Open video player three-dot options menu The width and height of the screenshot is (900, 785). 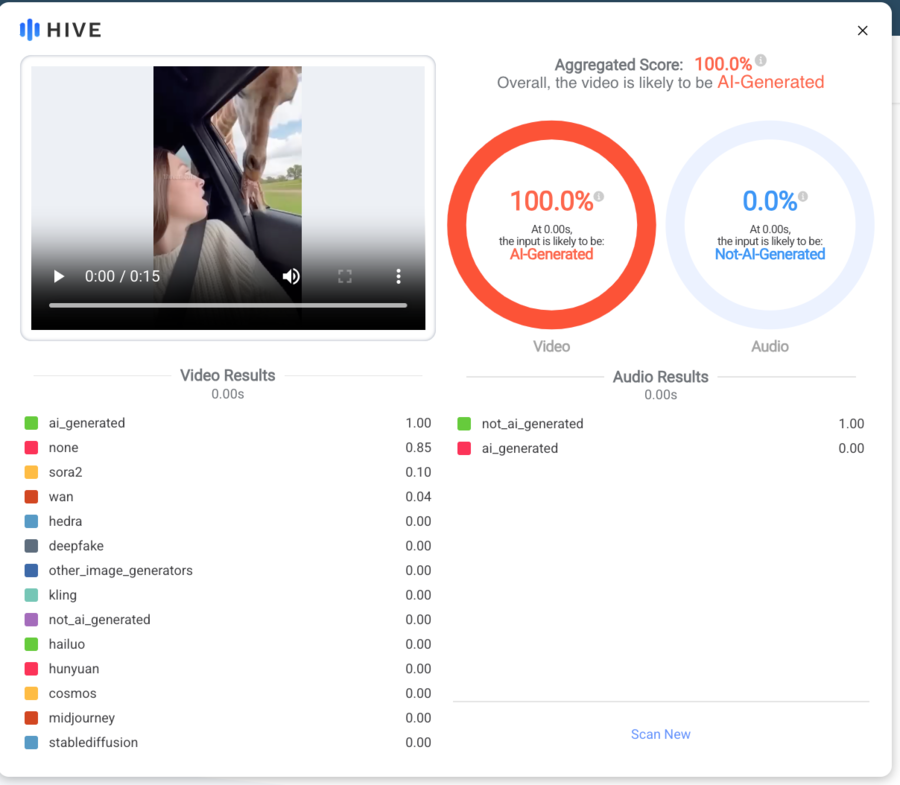coord(398,276)
